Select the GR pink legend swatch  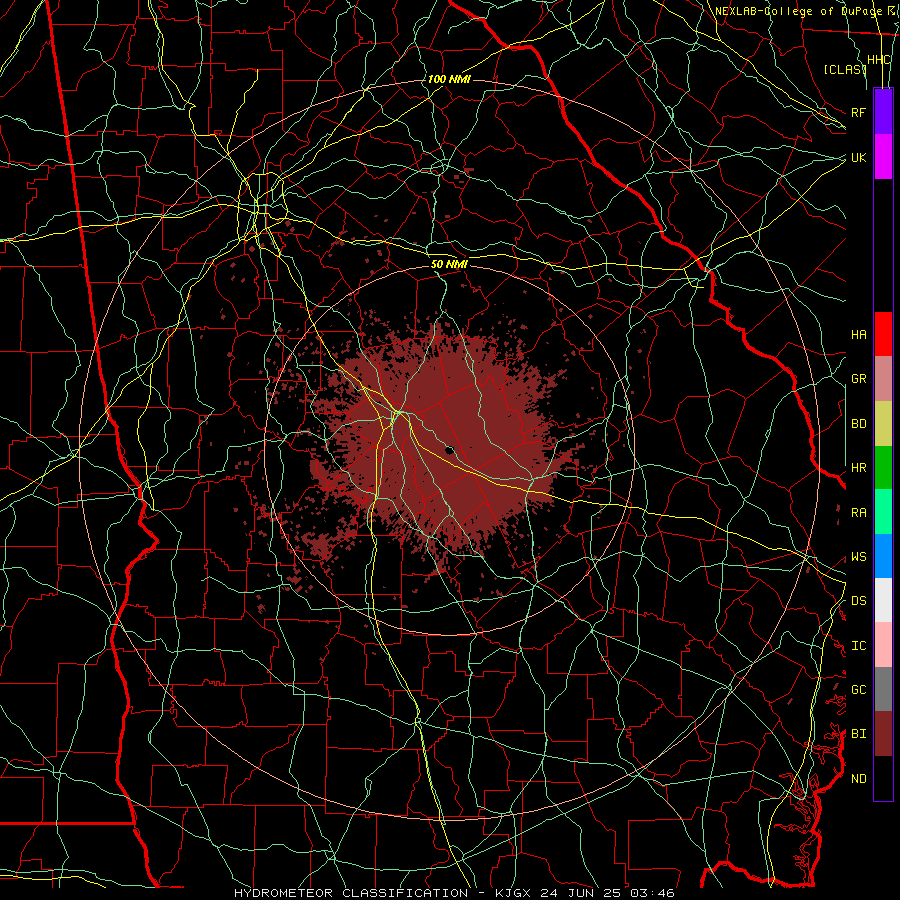click(883, 379)
